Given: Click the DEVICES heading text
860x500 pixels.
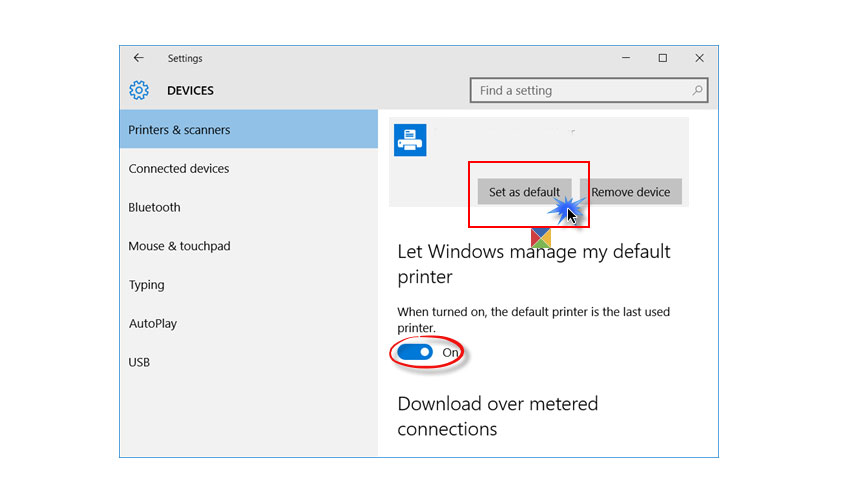Looking at the screenshot, I should pos(190,90).
